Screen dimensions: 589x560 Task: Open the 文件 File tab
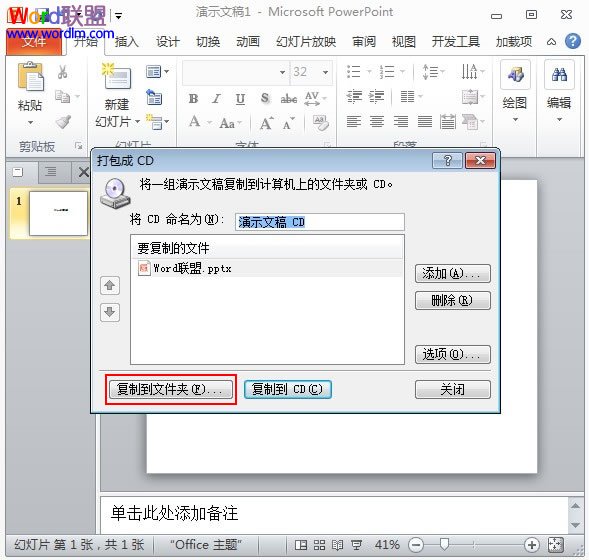[x=34, y=42]
